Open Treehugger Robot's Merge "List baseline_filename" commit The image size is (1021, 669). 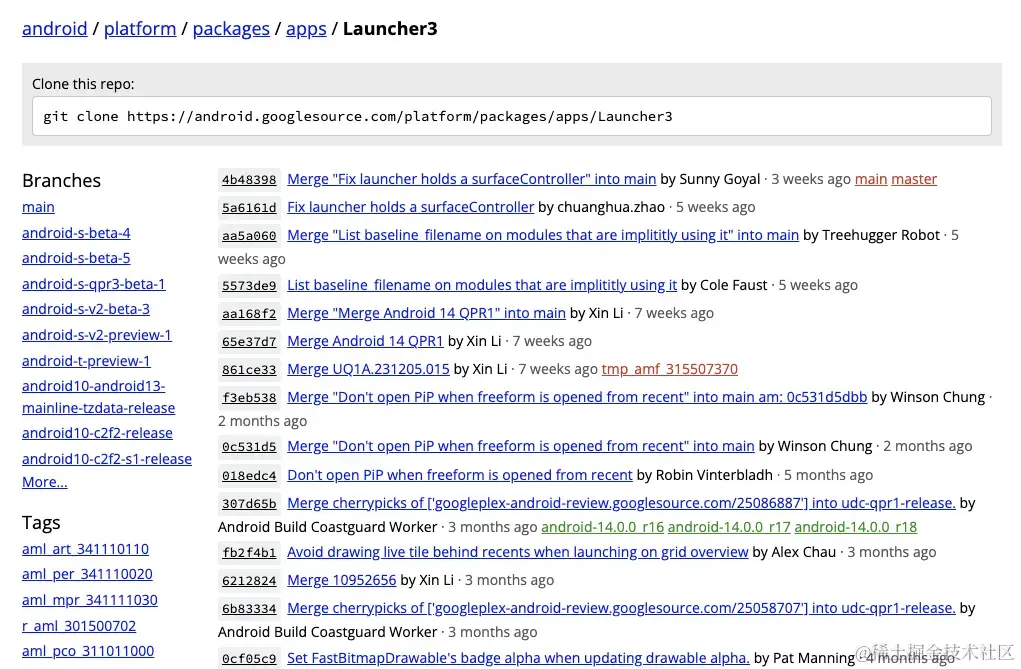[543, 235]
